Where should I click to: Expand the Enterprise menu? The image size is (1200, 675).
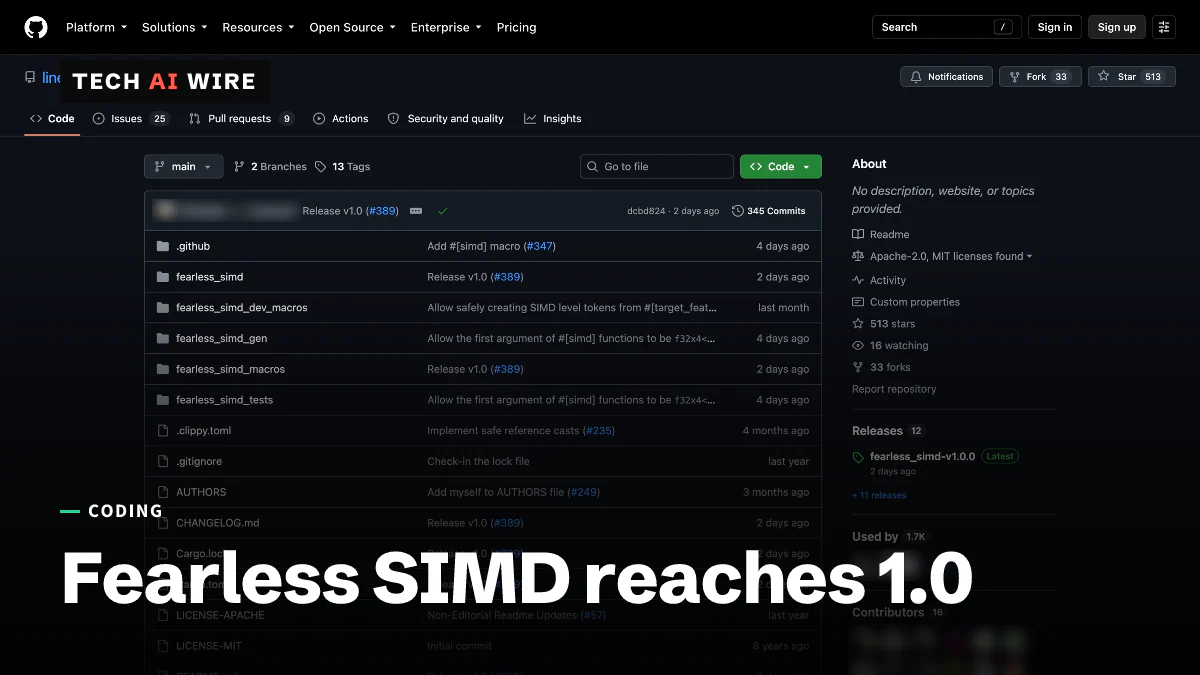[446, 27]
